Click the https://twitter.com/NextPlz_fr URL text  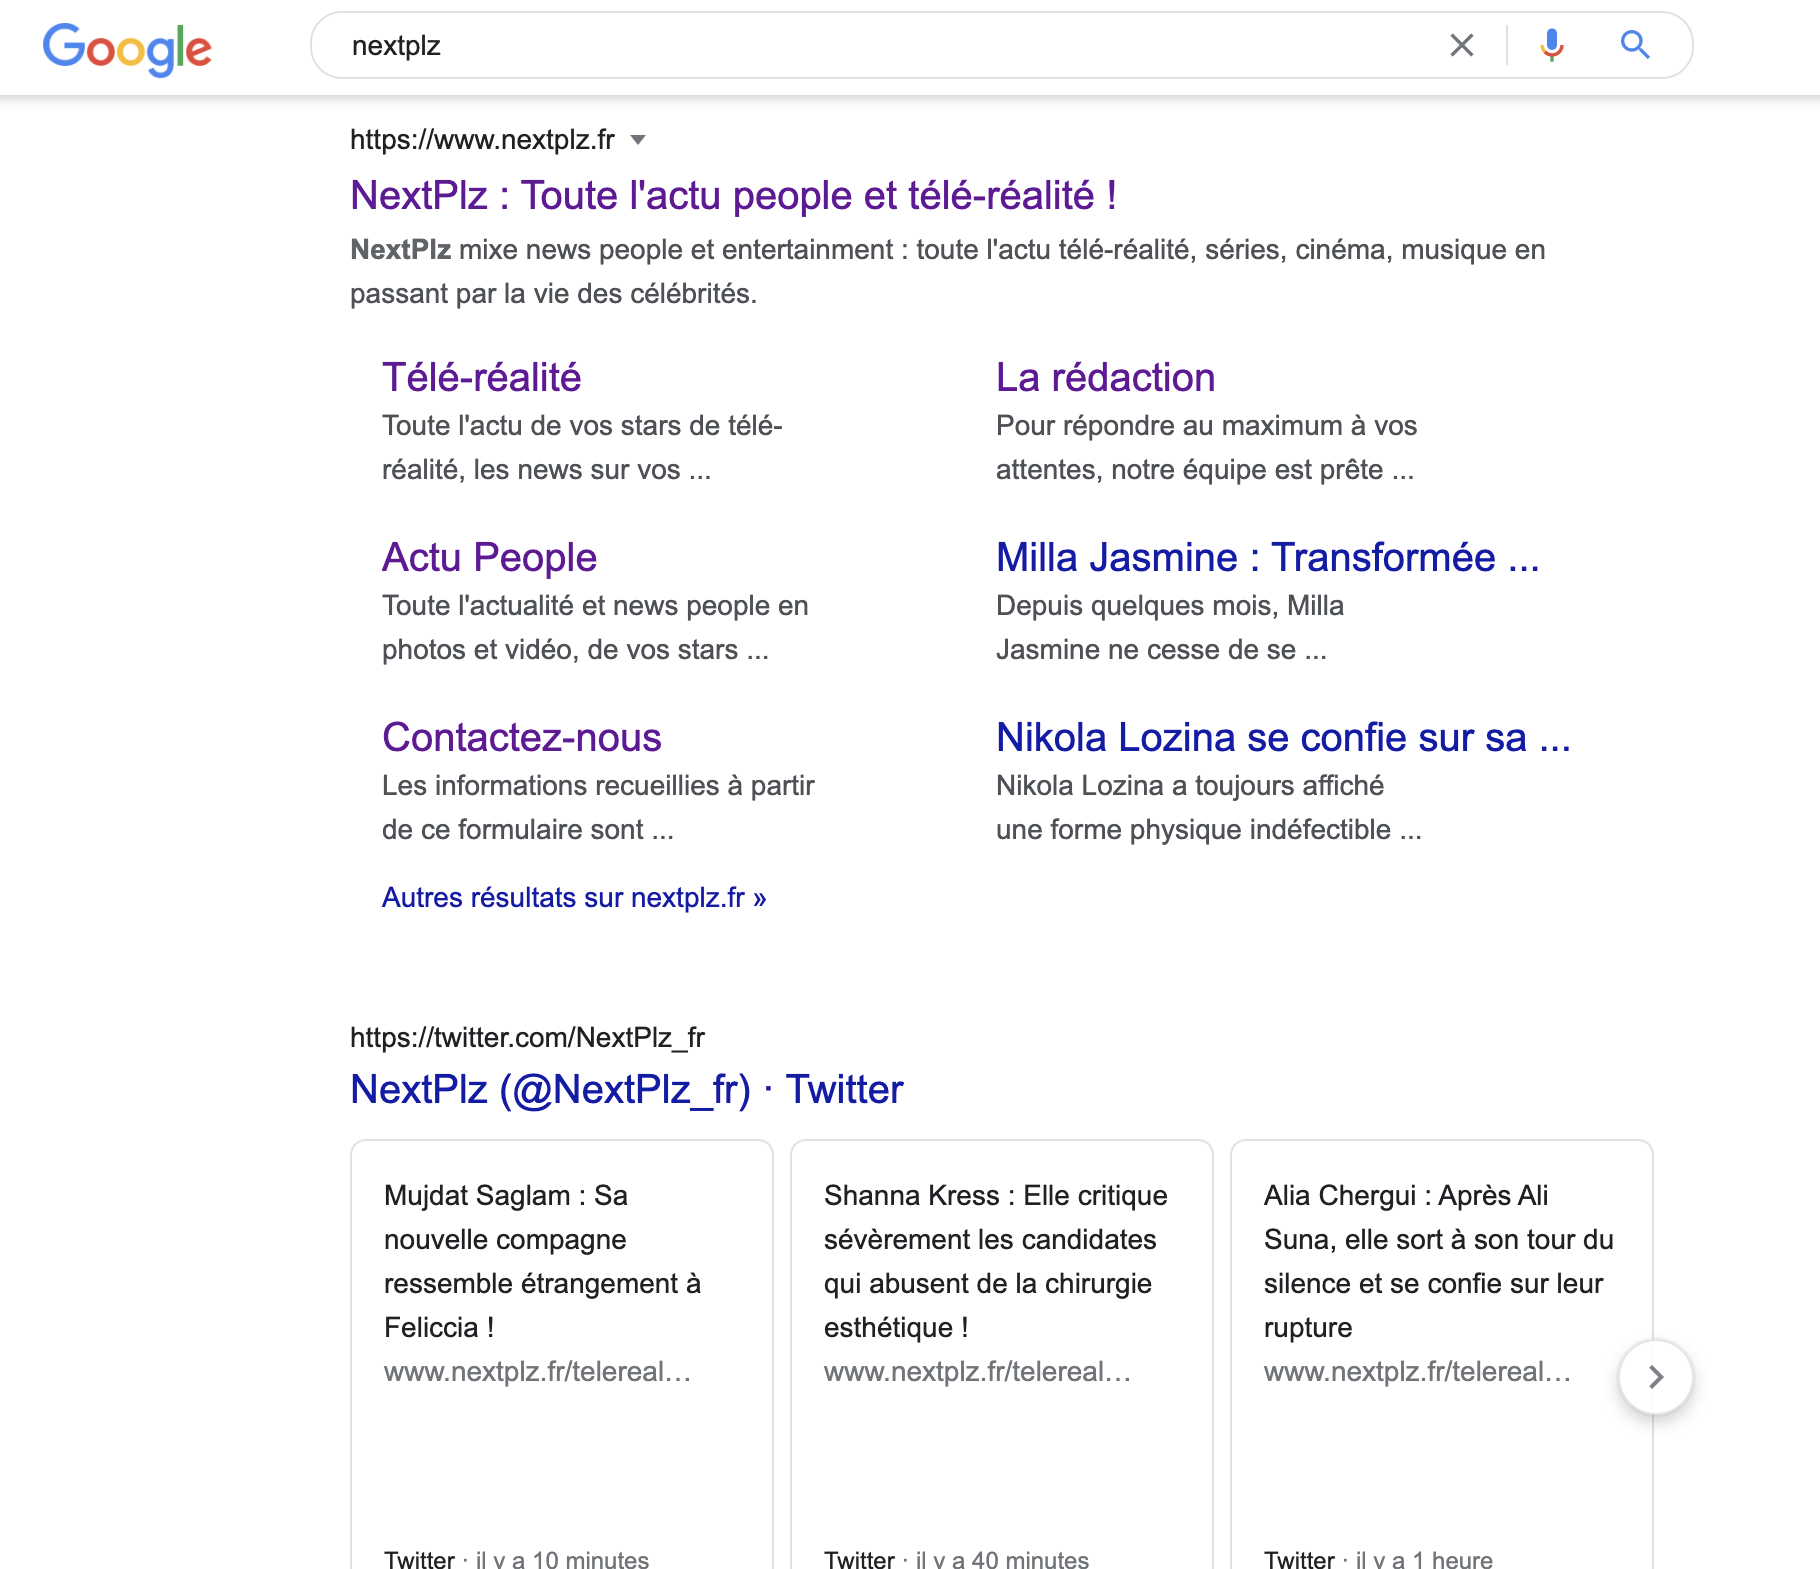coord(527,1038)
